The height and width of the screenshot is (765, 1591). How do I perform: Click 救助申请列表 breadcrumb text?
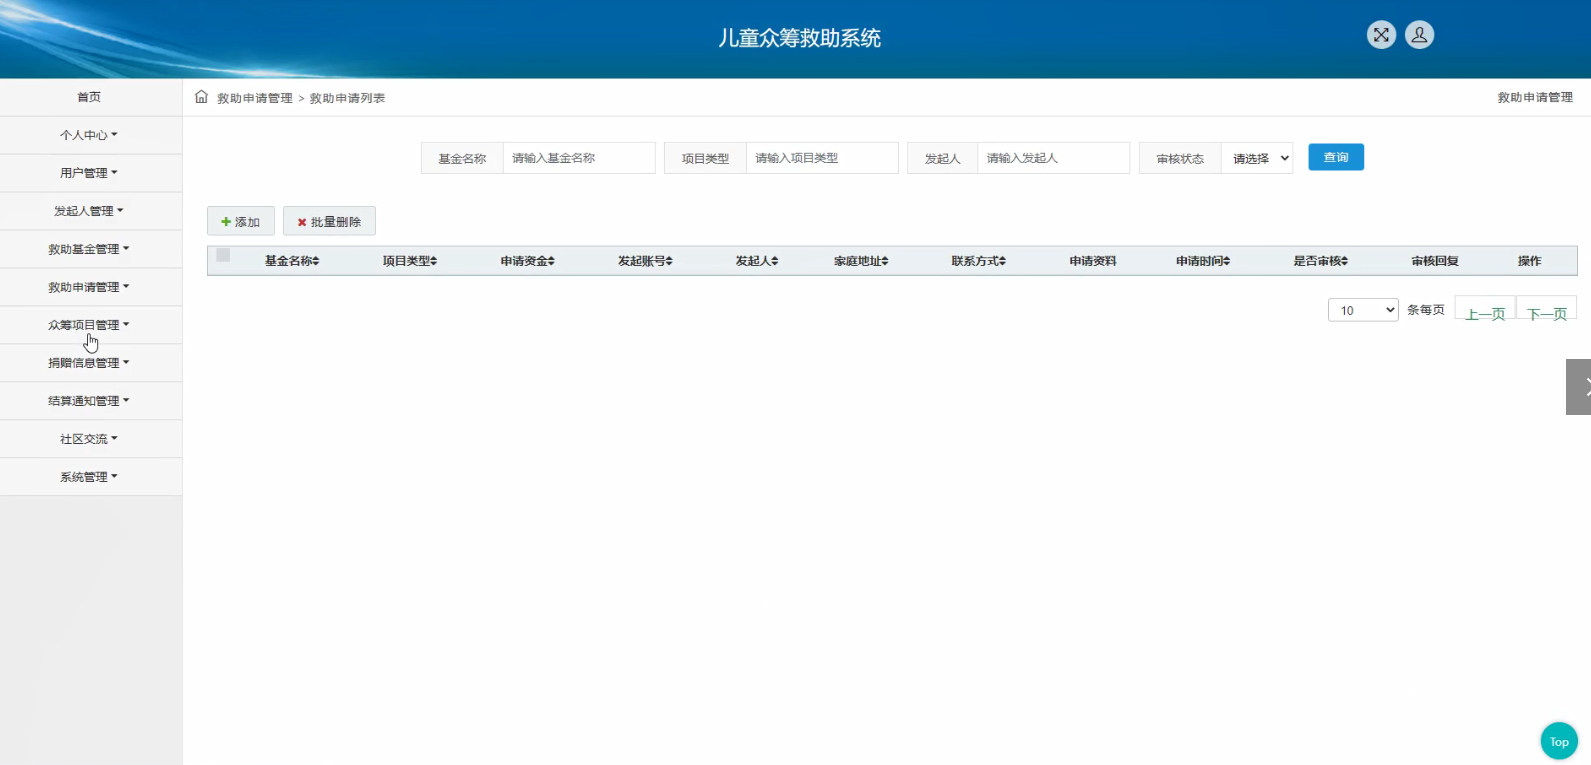point(347,98)
